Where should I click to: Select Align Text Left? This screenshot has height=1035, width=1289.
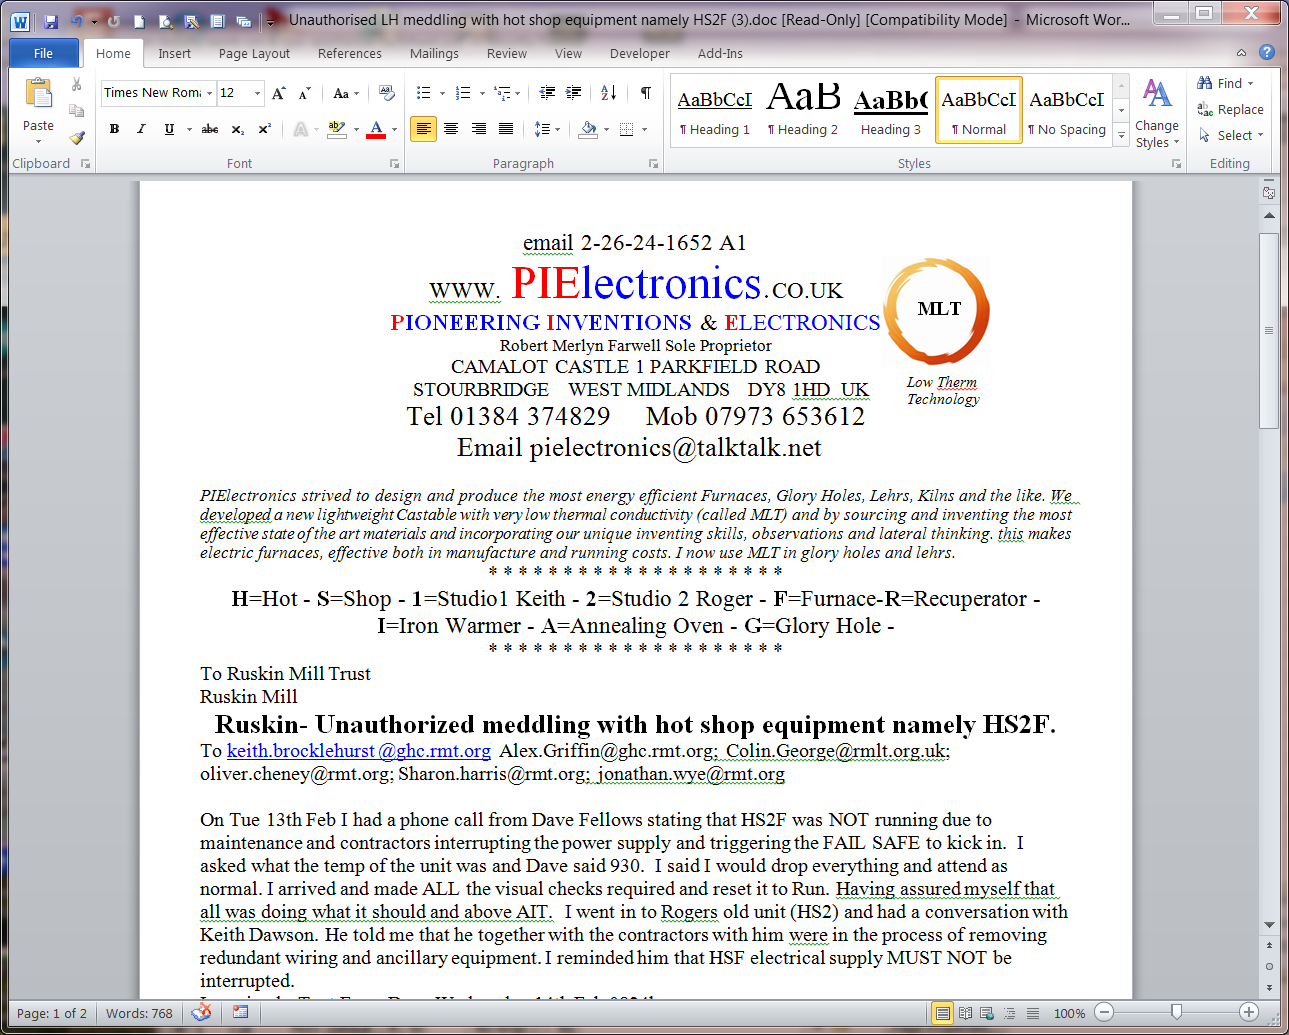click(x=424, y=129)
